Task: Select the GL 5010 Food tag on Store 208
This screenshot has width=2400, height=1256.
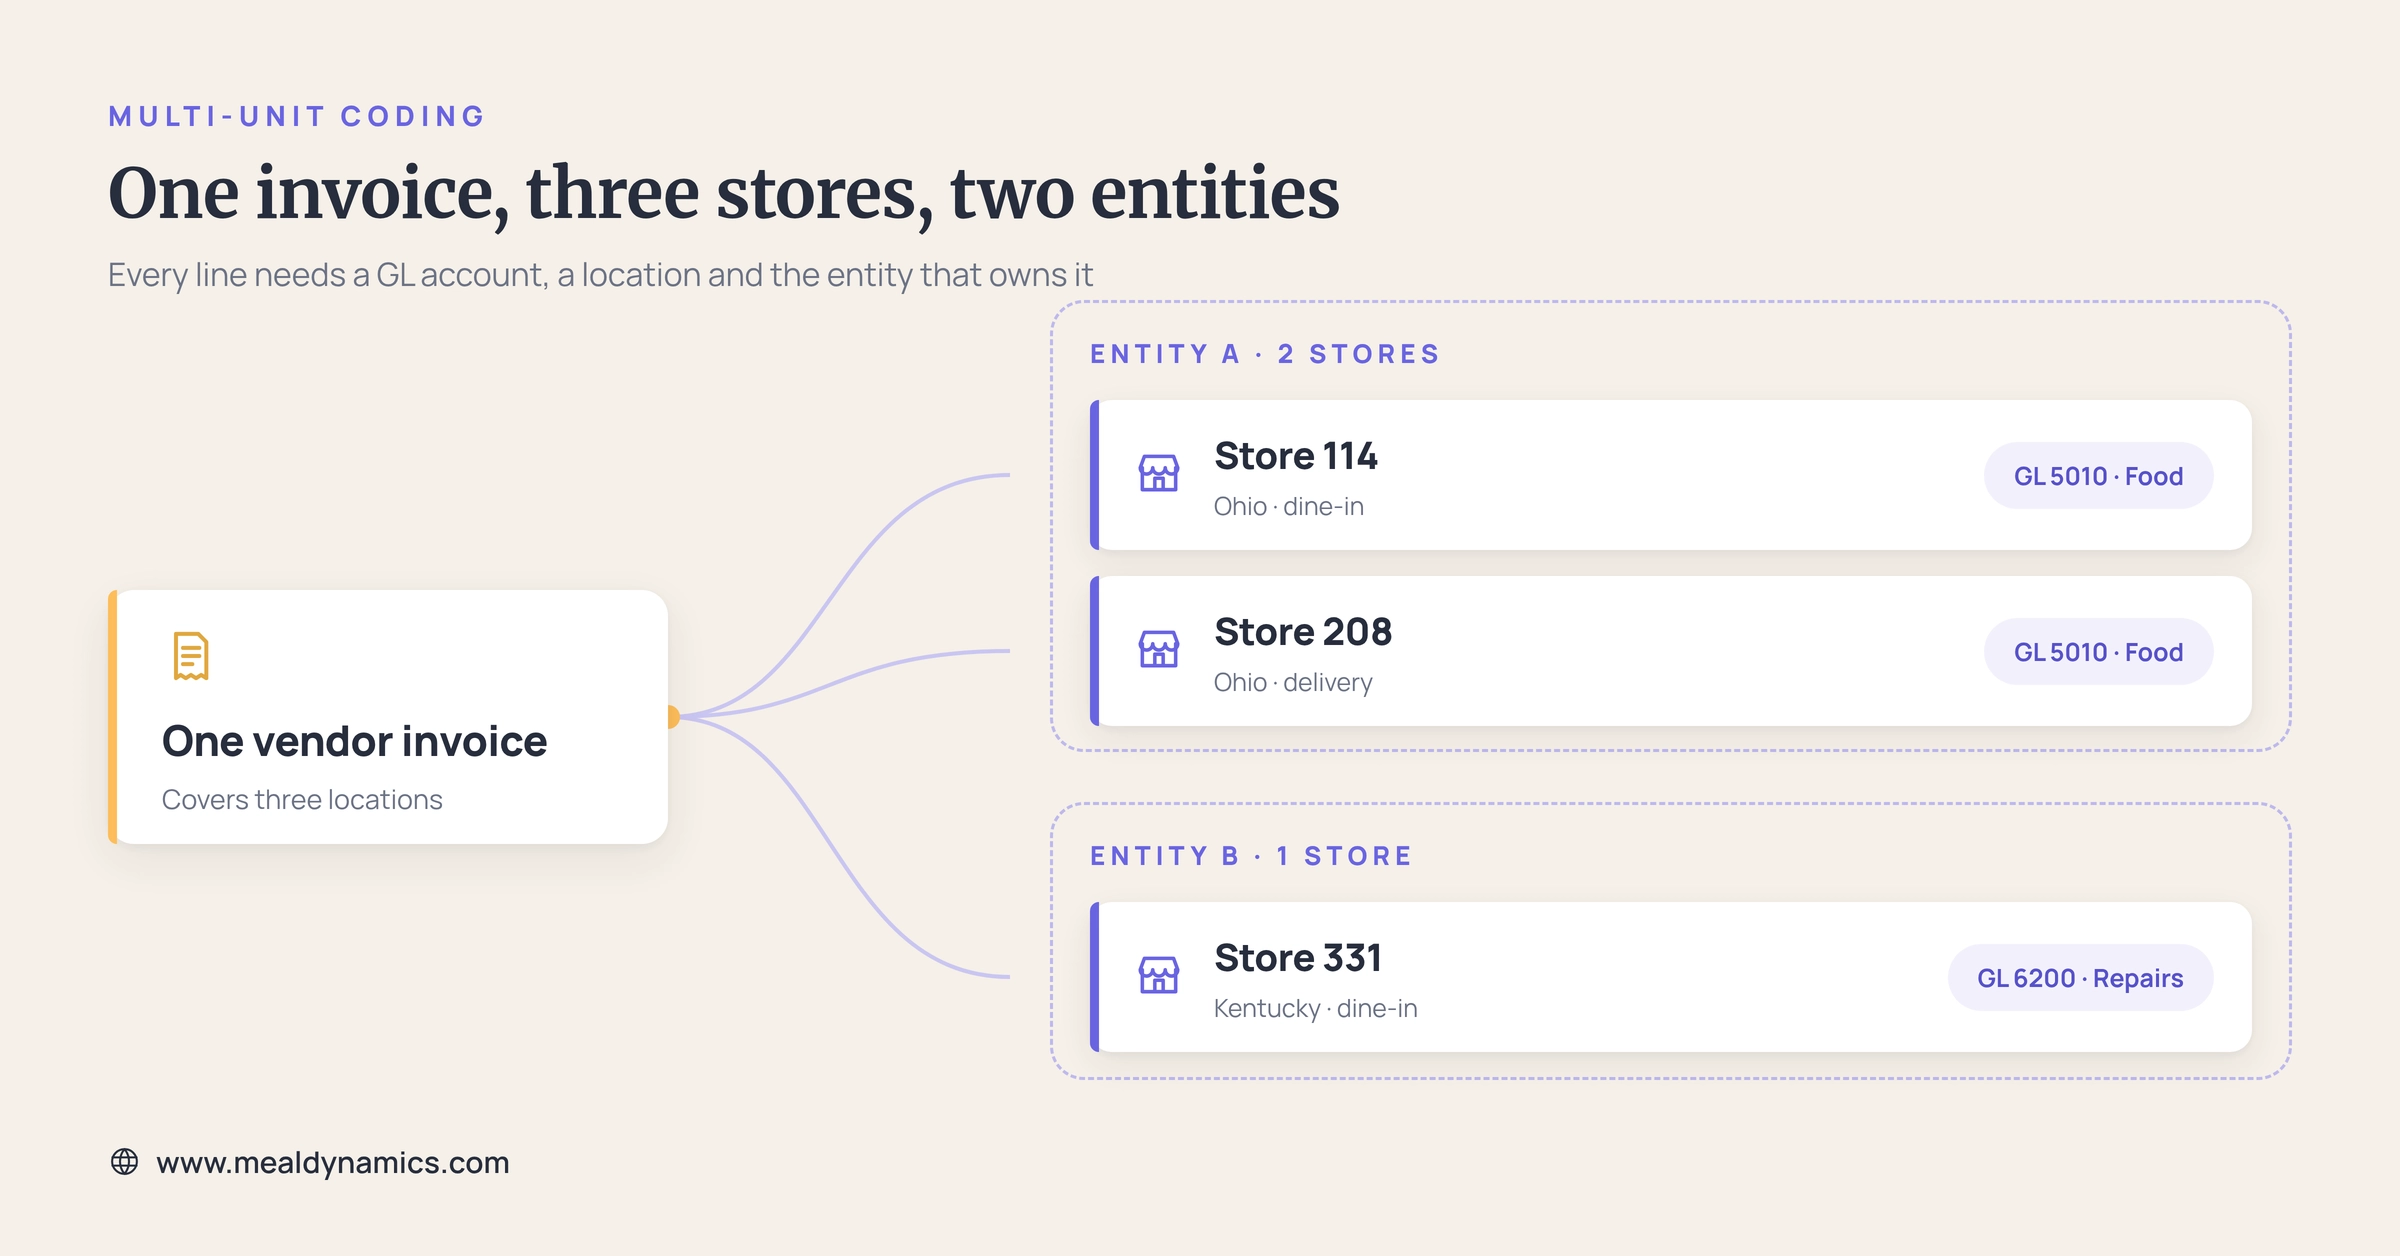Action: [2098, 652]
